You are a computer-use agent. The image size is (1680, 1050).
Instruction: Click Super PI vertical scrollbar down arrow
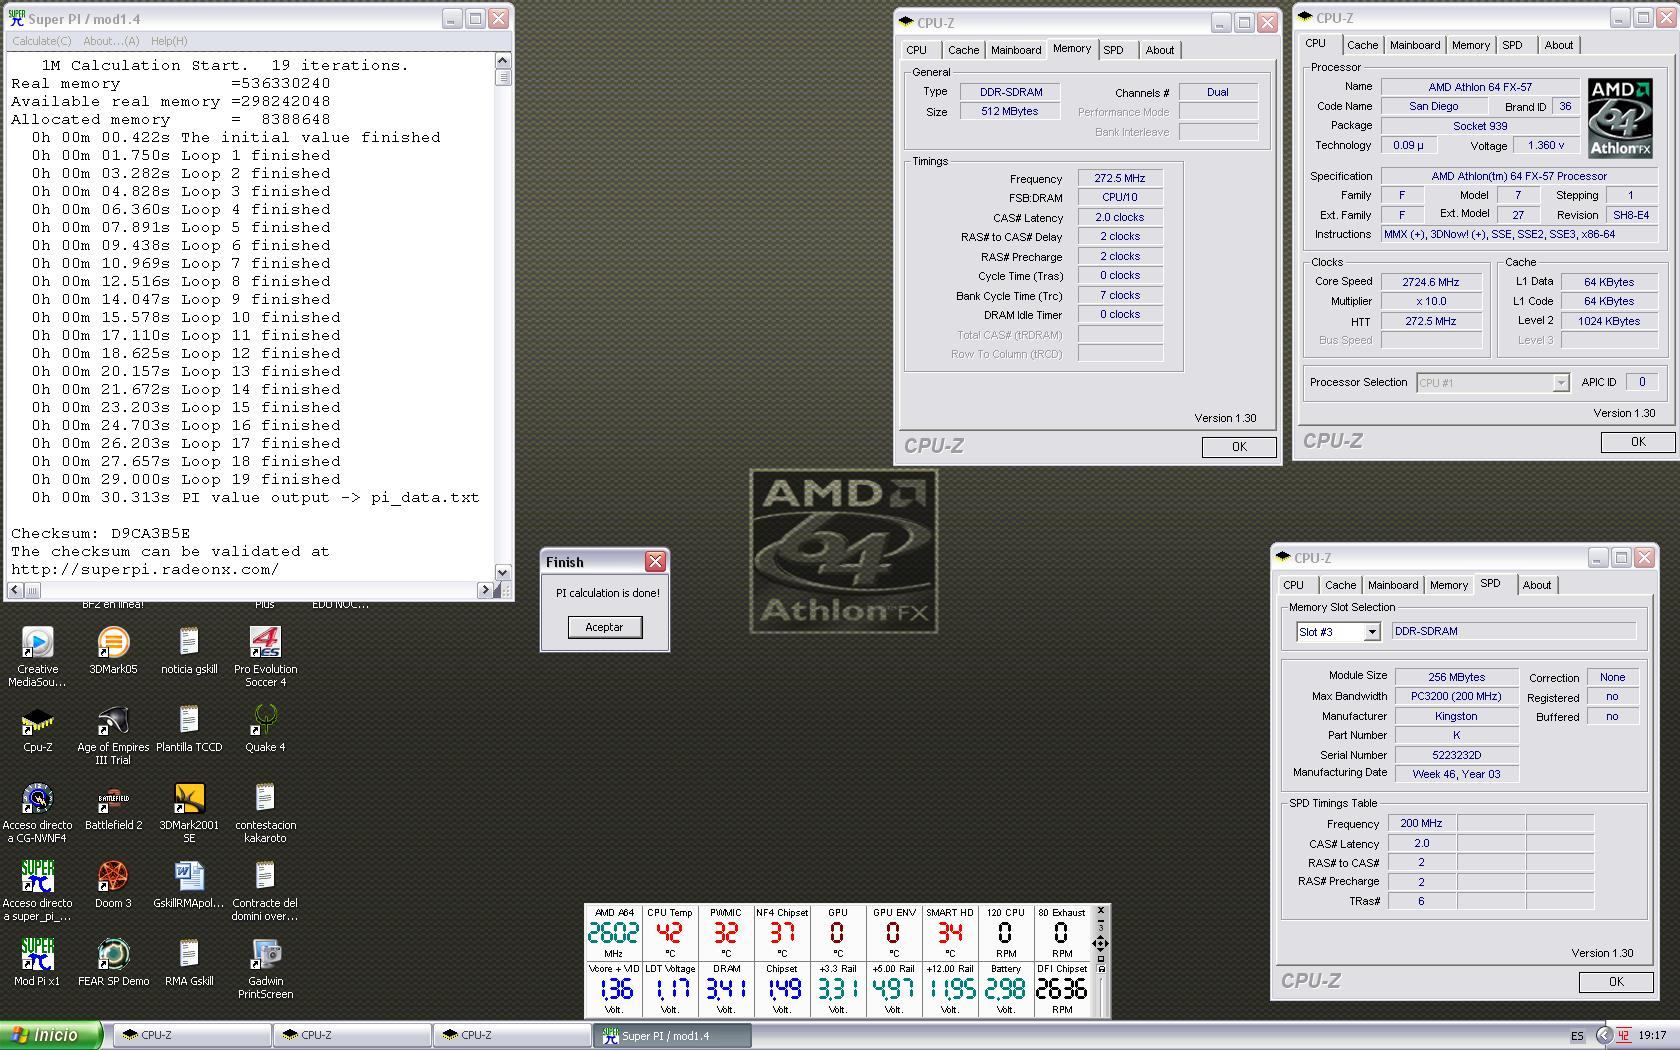[502, 573]
